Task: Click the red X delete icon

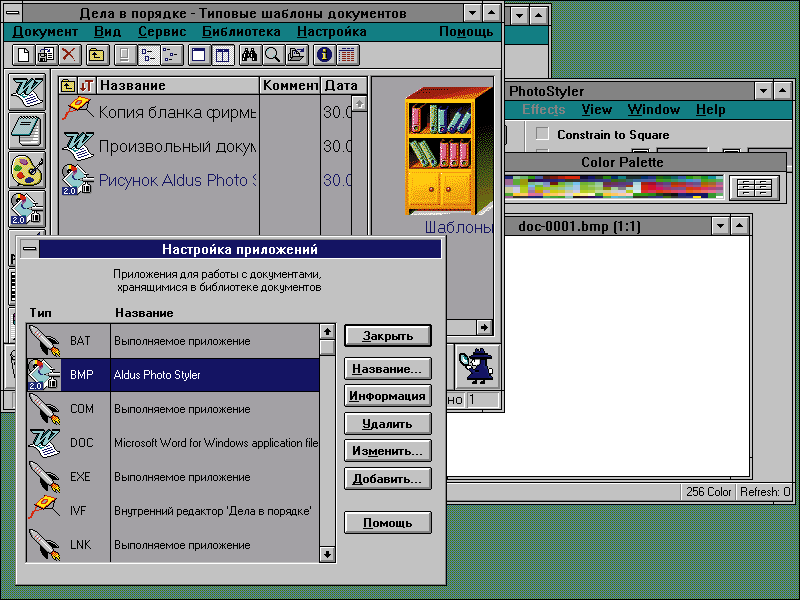Action: point(70,54)
